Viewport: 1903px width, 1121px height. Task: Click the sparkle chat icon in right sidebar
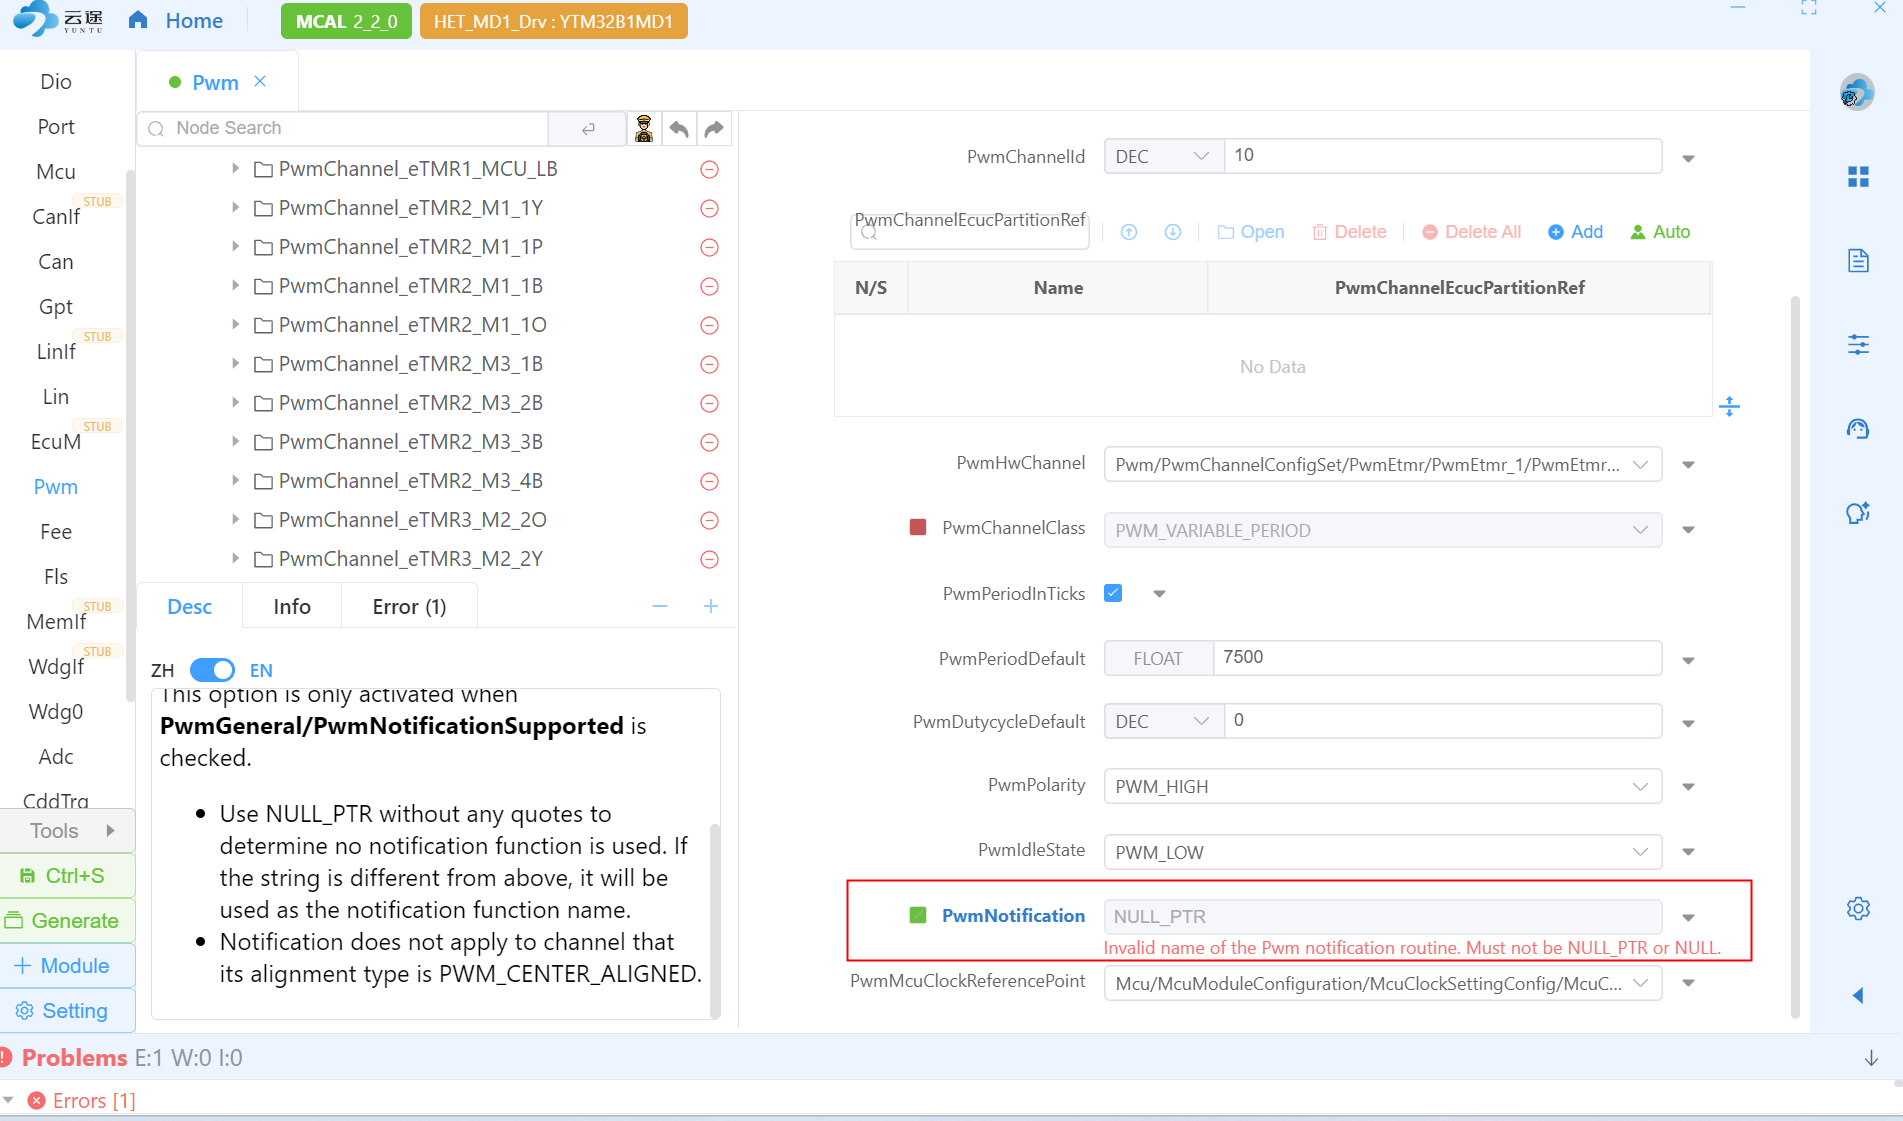[1858, 513]
